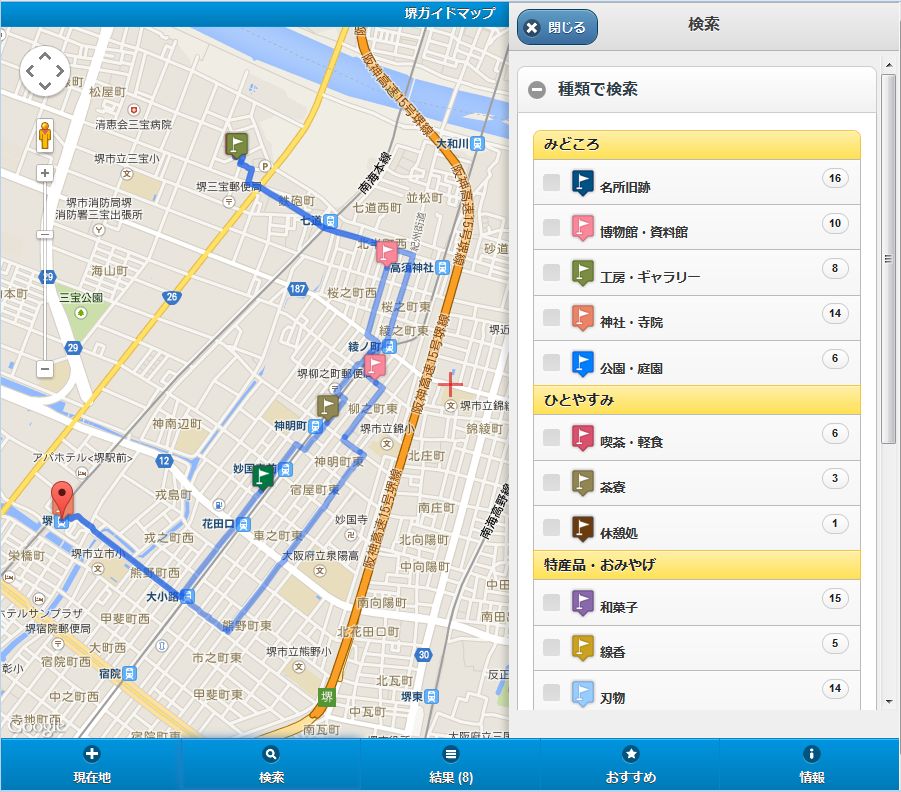Screen dimensions: 901x792
Task: Toggle the 刃物 checkbox
Action: [551, 692]
